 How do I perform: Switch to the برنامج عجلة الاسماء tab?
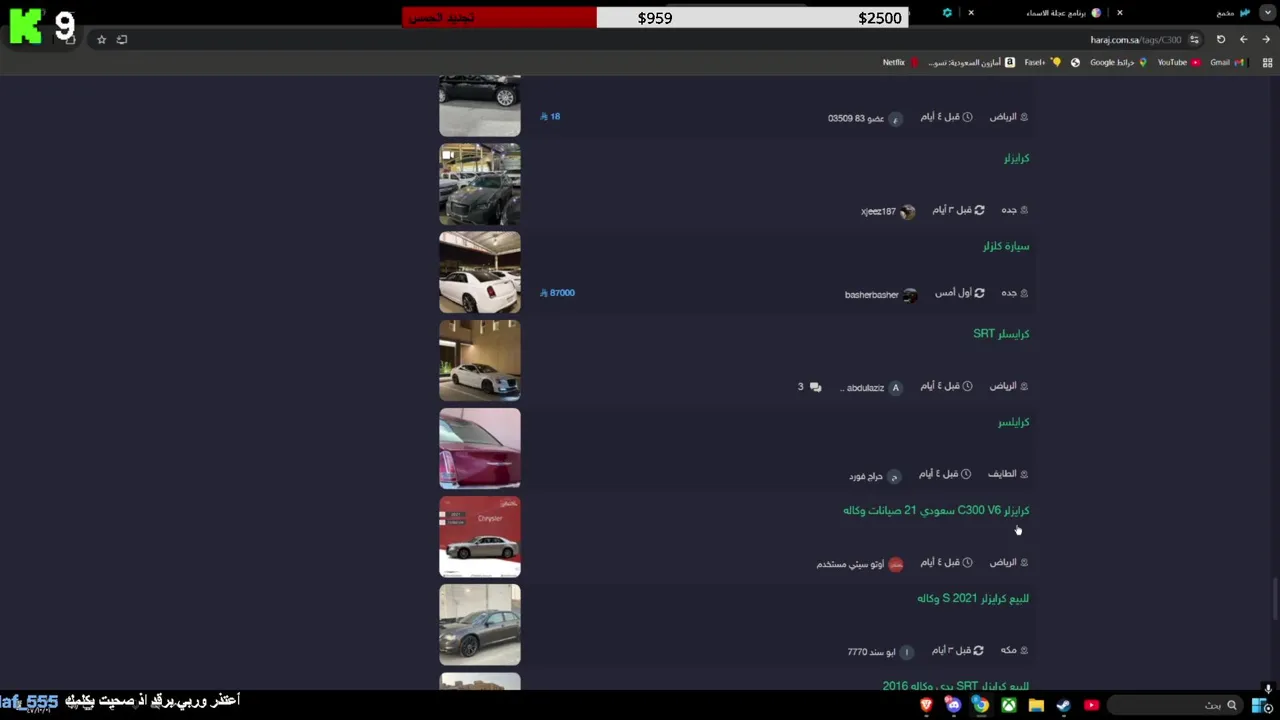(1063, 13)
